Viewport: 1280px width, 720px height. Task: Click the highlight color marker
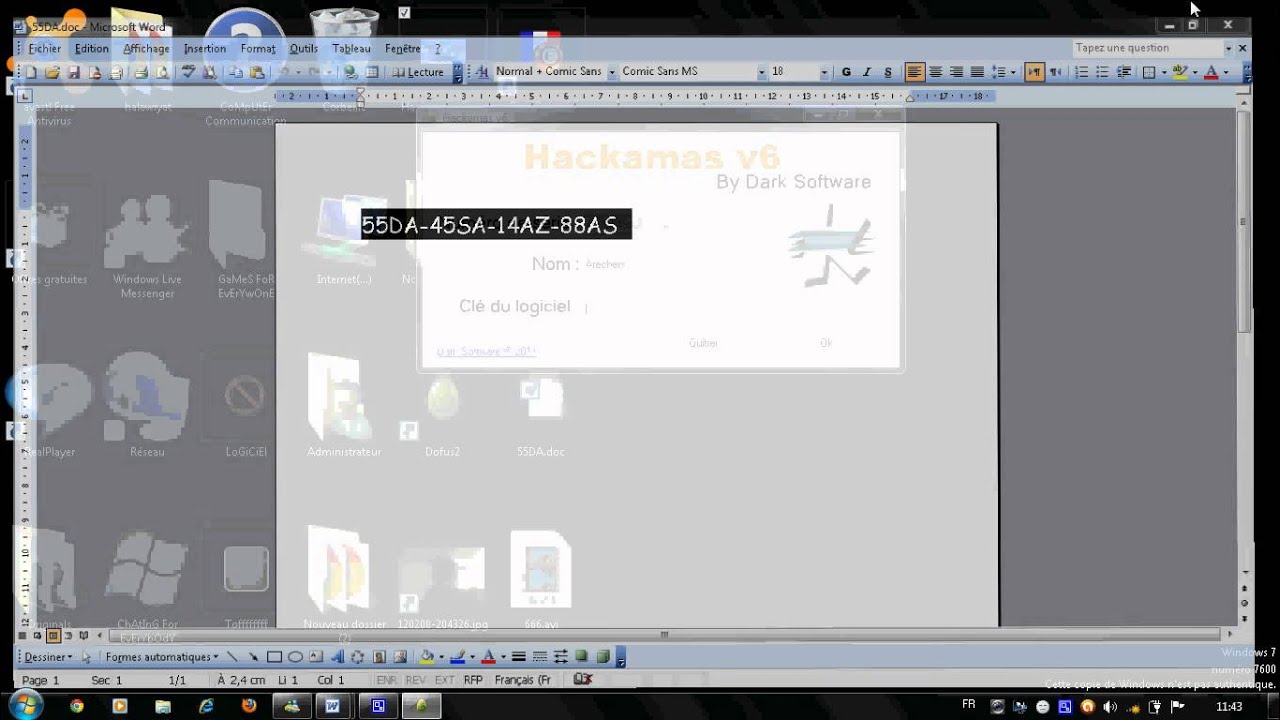(1180, 72)
